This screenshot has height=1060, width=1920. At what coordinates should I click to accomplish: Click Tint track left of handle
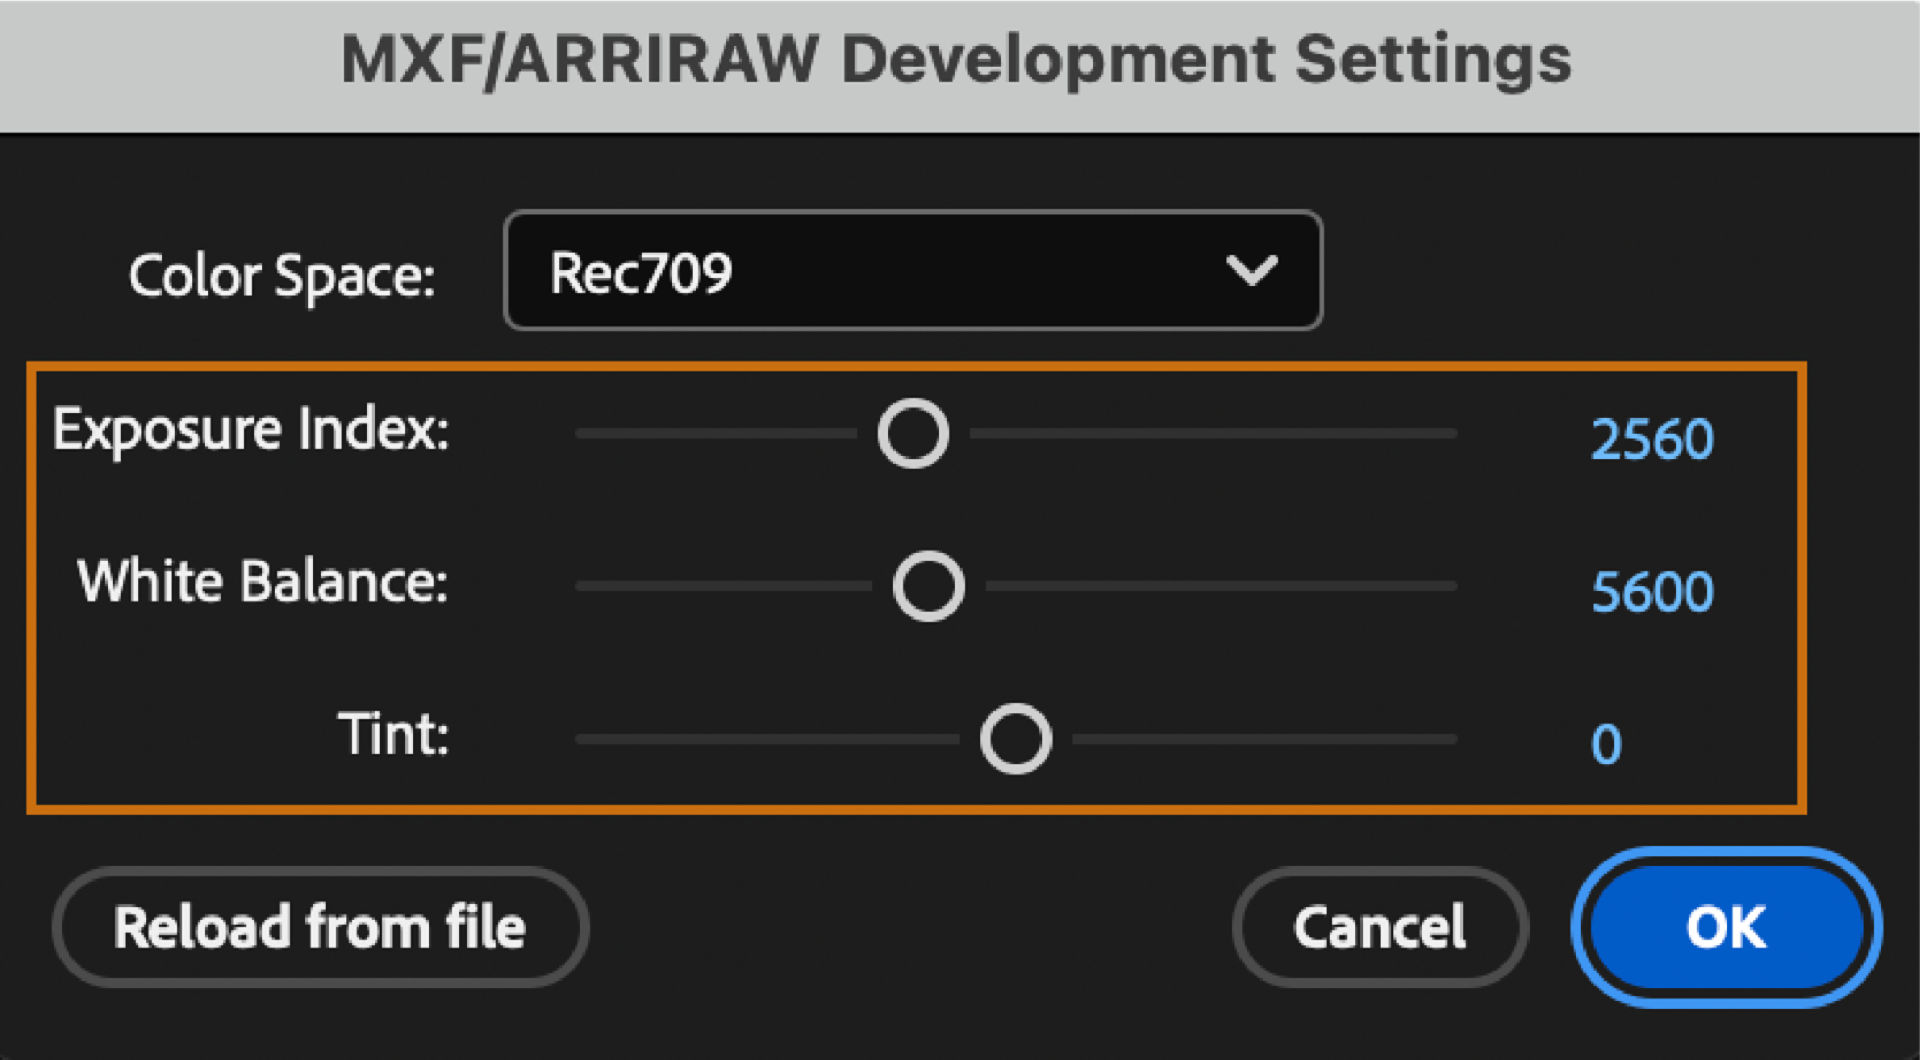coord(765,740)
